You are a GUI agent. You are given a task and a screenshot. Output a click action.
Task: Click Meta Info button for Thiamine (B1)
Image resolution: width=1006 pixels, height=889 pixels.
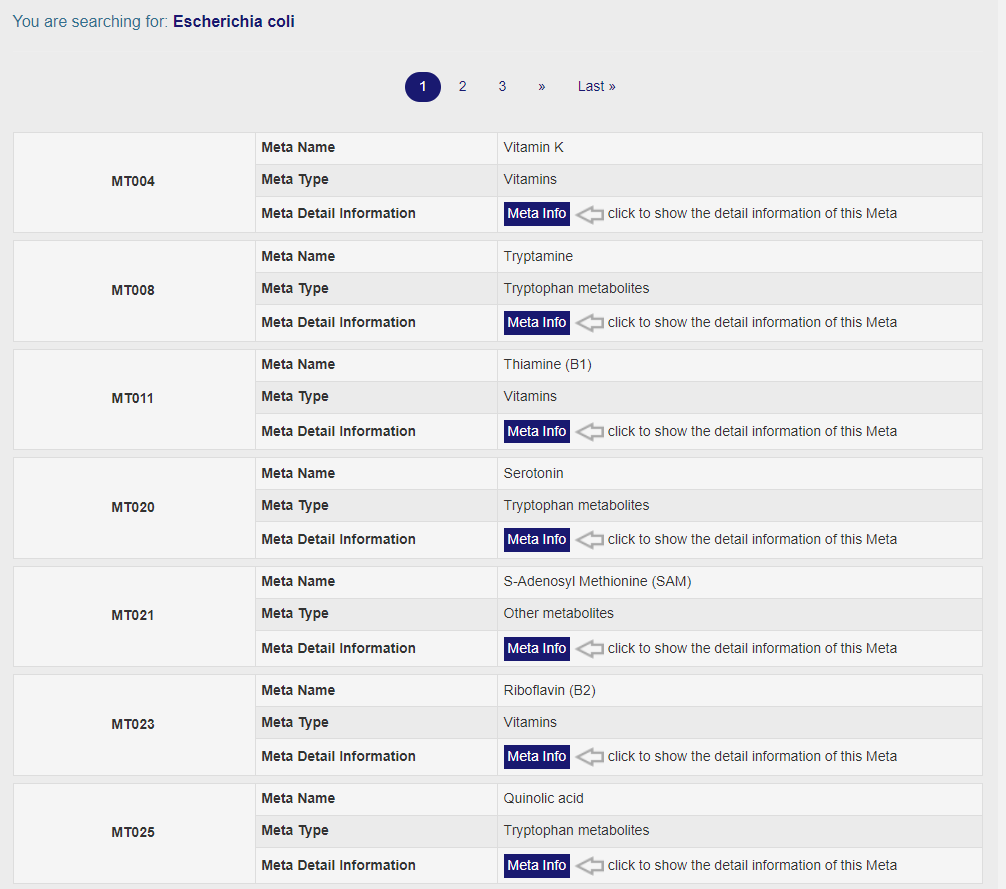(536, 431)
